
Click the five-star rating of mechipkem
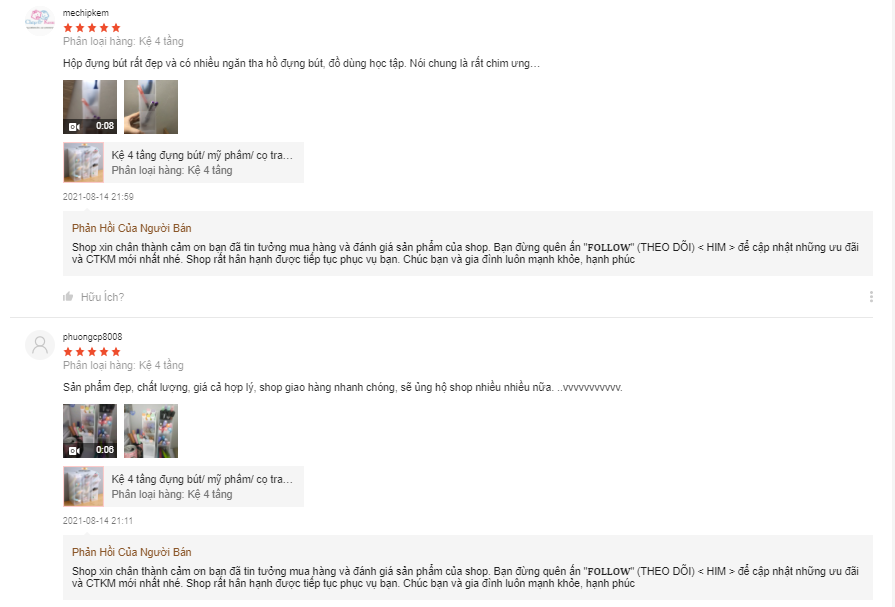click(x=92, y=27)
